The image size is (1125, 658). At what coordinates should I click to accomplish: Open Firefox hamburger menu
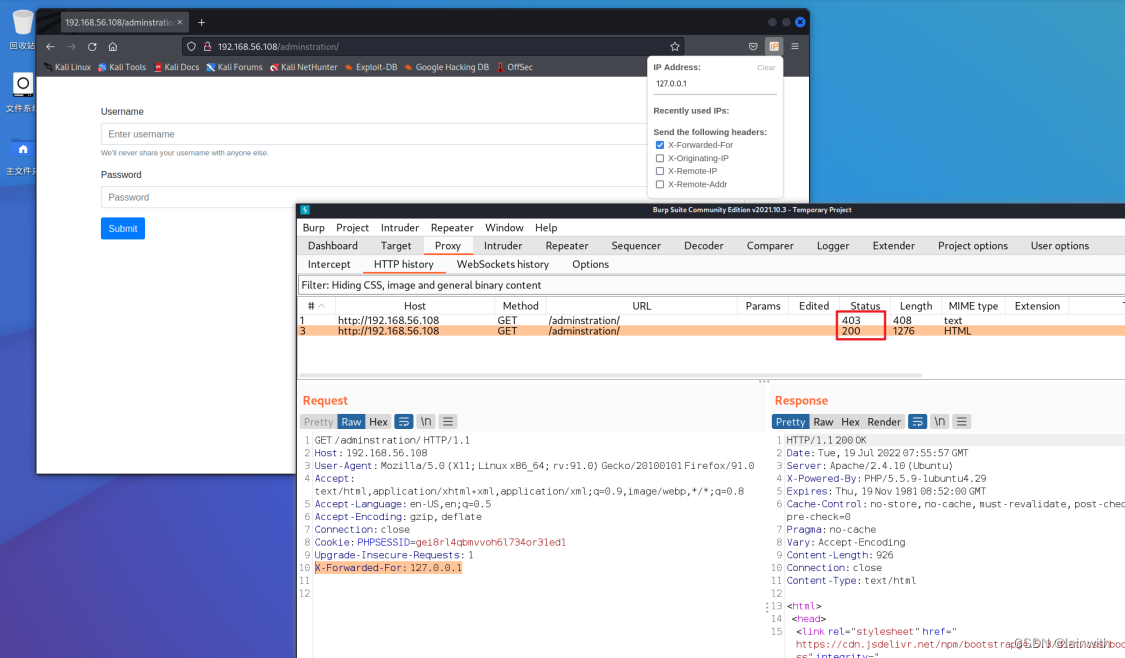(795, 47)
